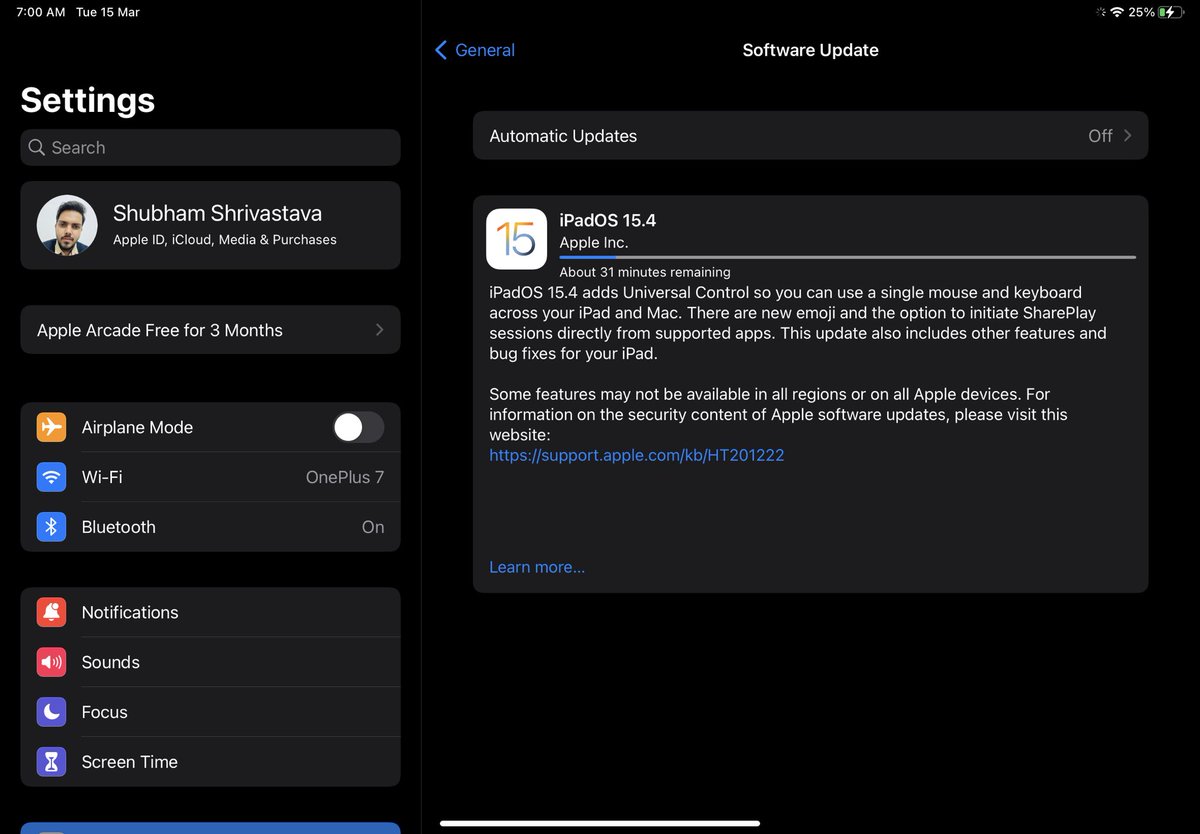Tap the profile photo thumbnail
Viewport: 1200px width, 834px height.
coord(67,225)
